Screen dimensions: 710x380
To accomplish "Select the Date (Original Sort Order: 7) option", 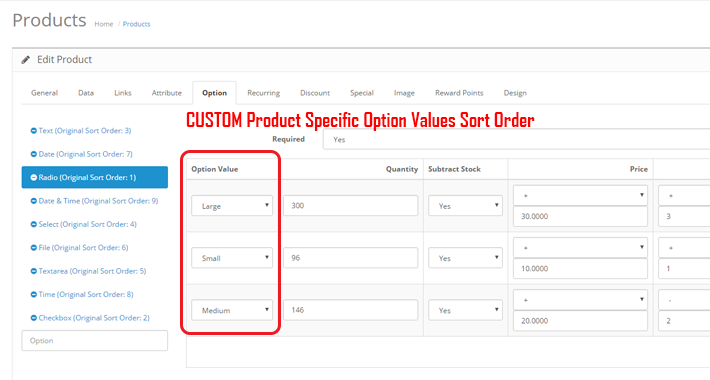I will pyautogui.click(x=85, y=154).
